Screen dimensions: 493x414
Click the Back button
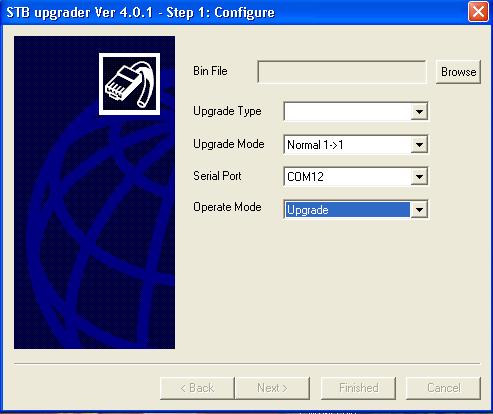(197, 388)
